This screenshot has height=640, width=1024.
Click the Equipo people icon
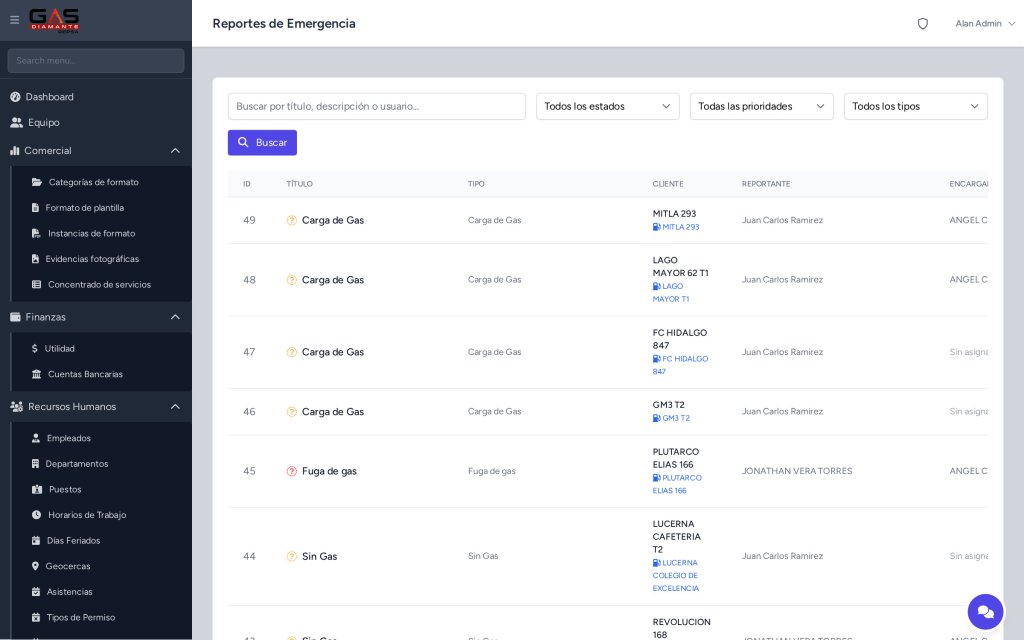point(16,122)
